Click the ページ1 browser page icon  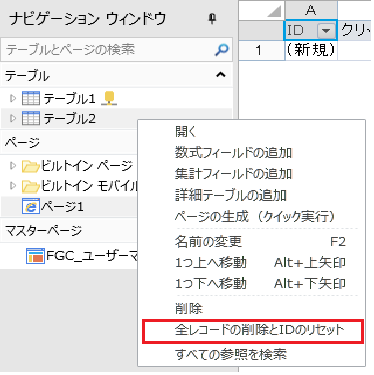pos(31,206)
